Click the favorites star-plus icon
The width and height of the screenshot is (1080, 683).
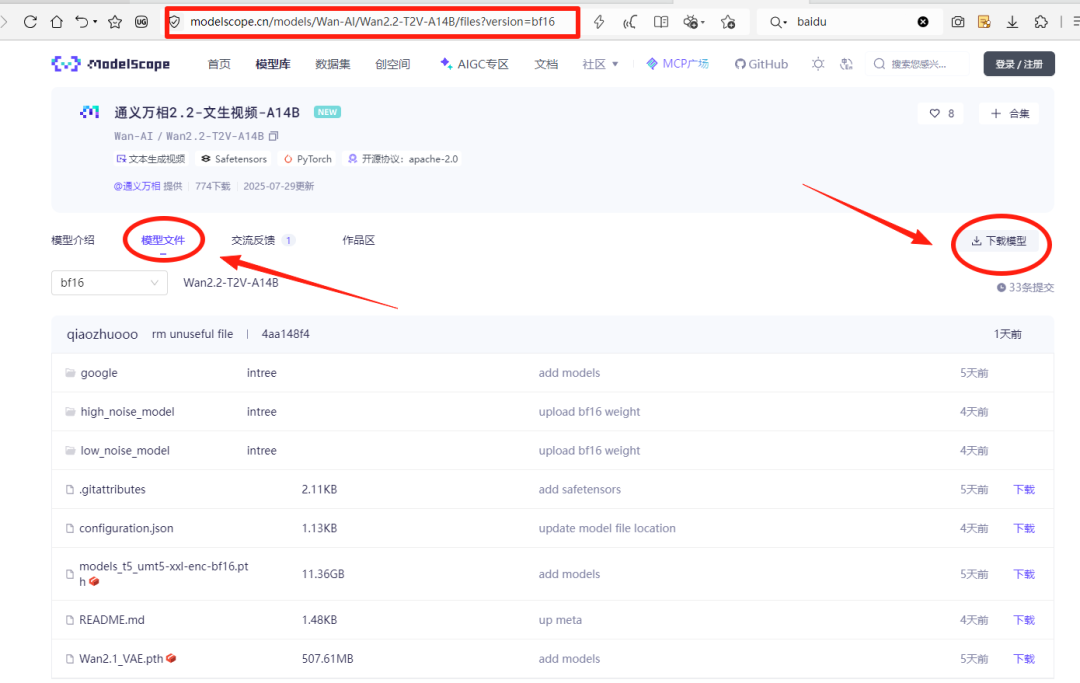(x=728, y=22)
